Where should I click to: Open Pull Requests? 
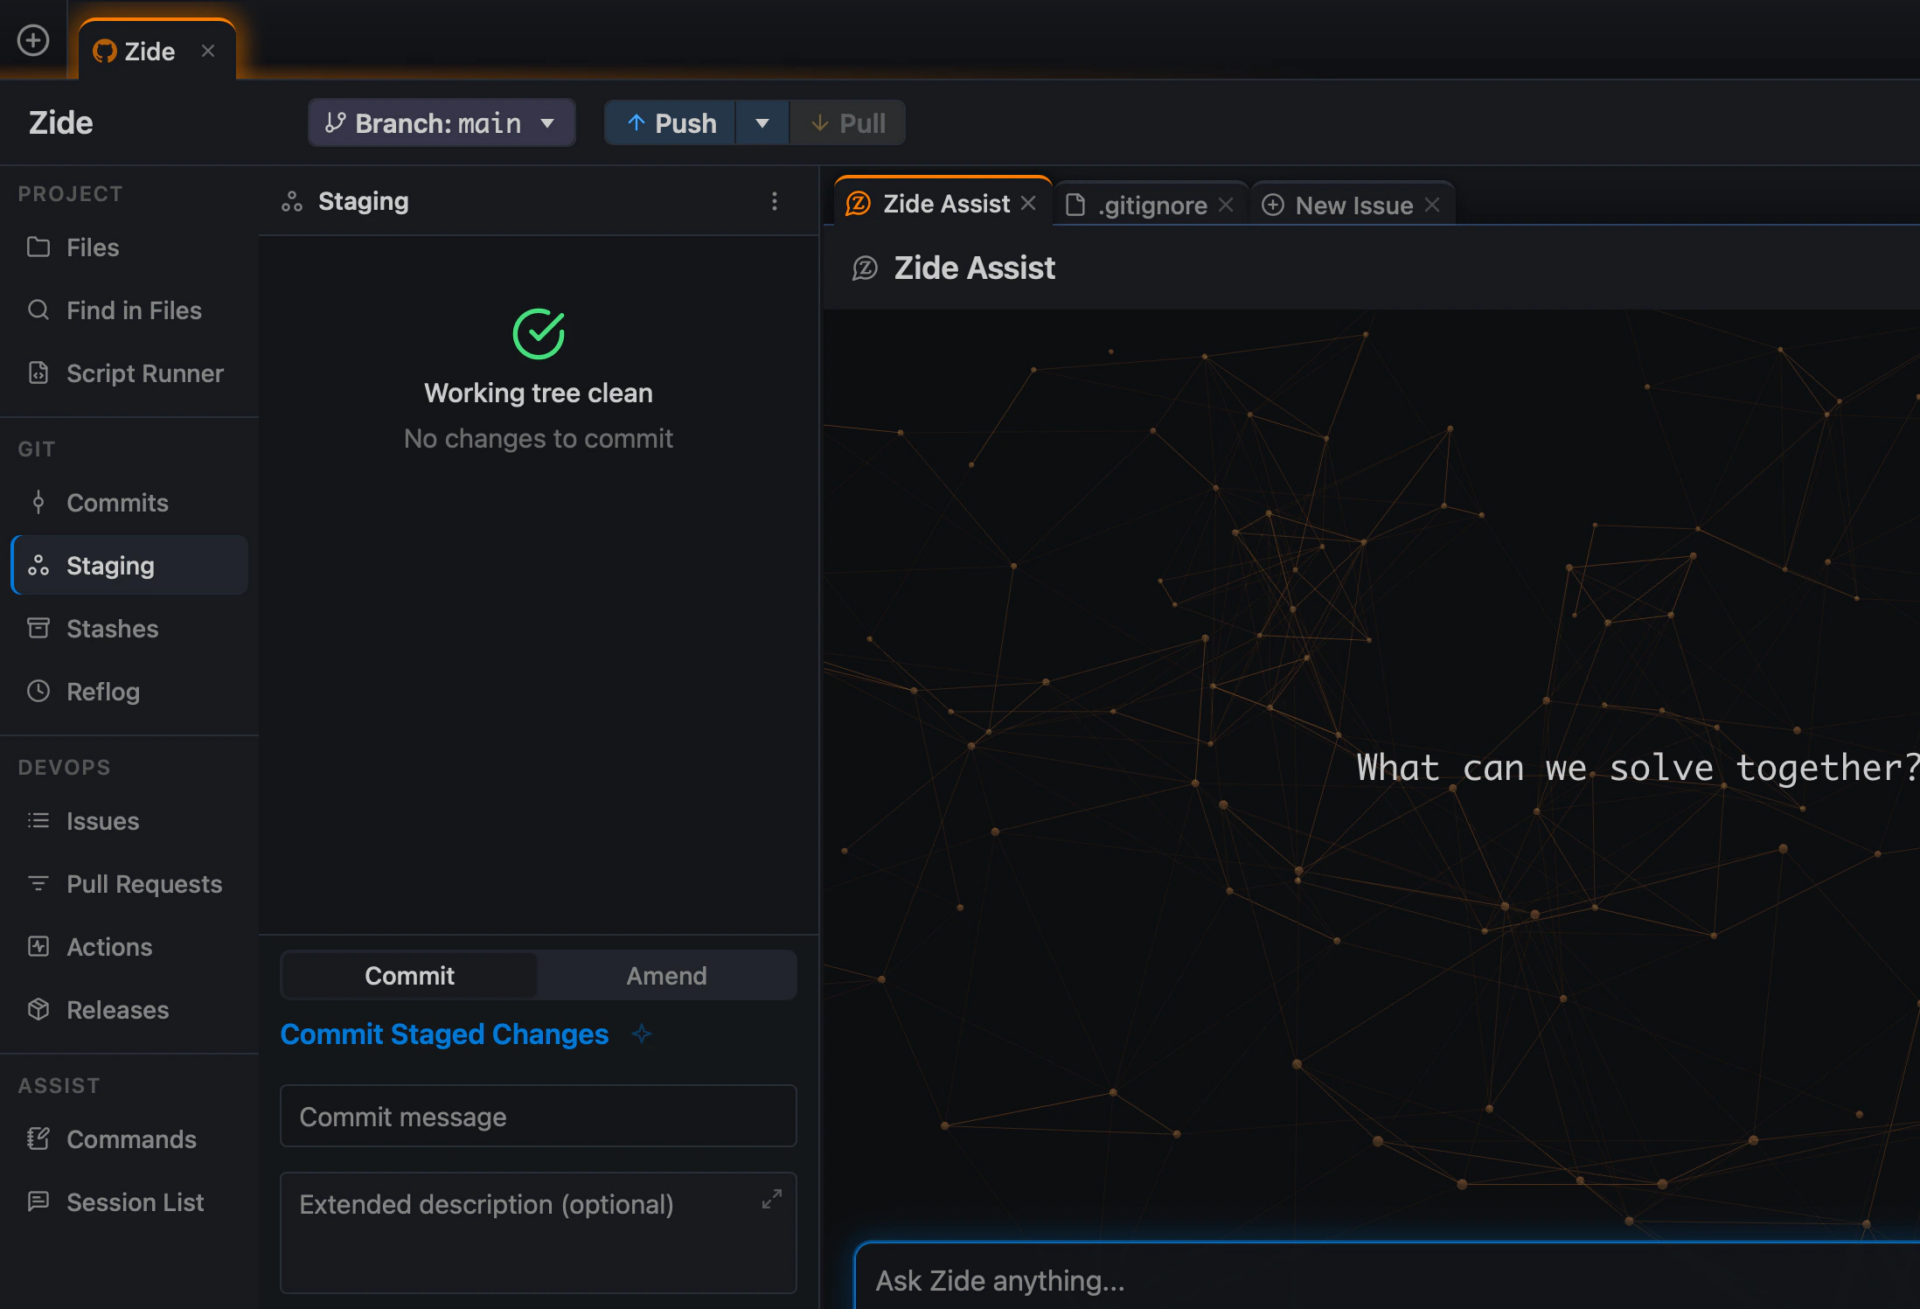(129, 883)
